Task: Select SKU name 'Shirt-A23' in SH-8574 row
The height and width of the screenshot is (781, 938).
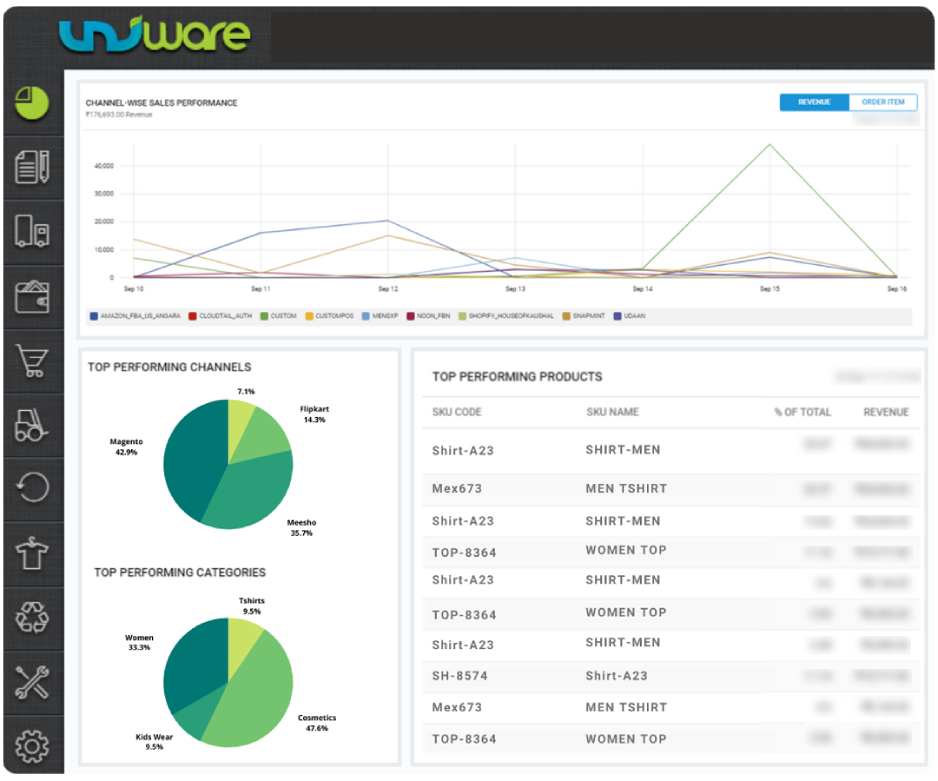Action: tap(616, 676)
